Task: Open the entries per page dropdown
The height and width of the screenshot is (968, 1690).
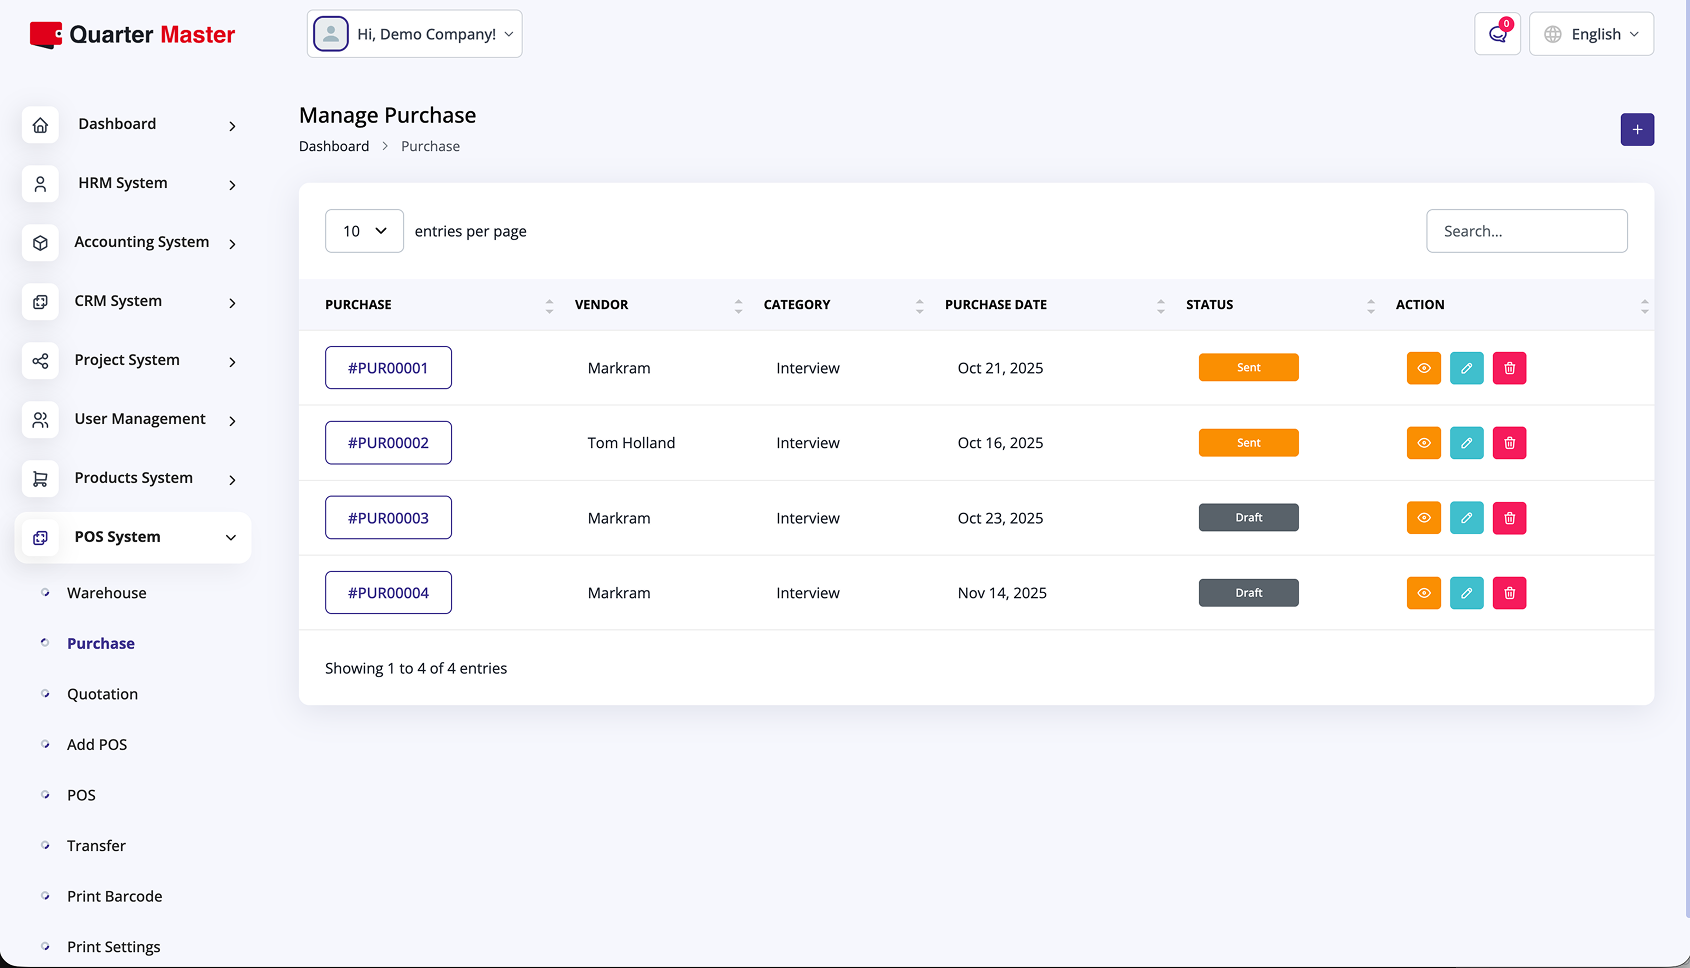Action: pyautogui.click(x=364, y=231)
